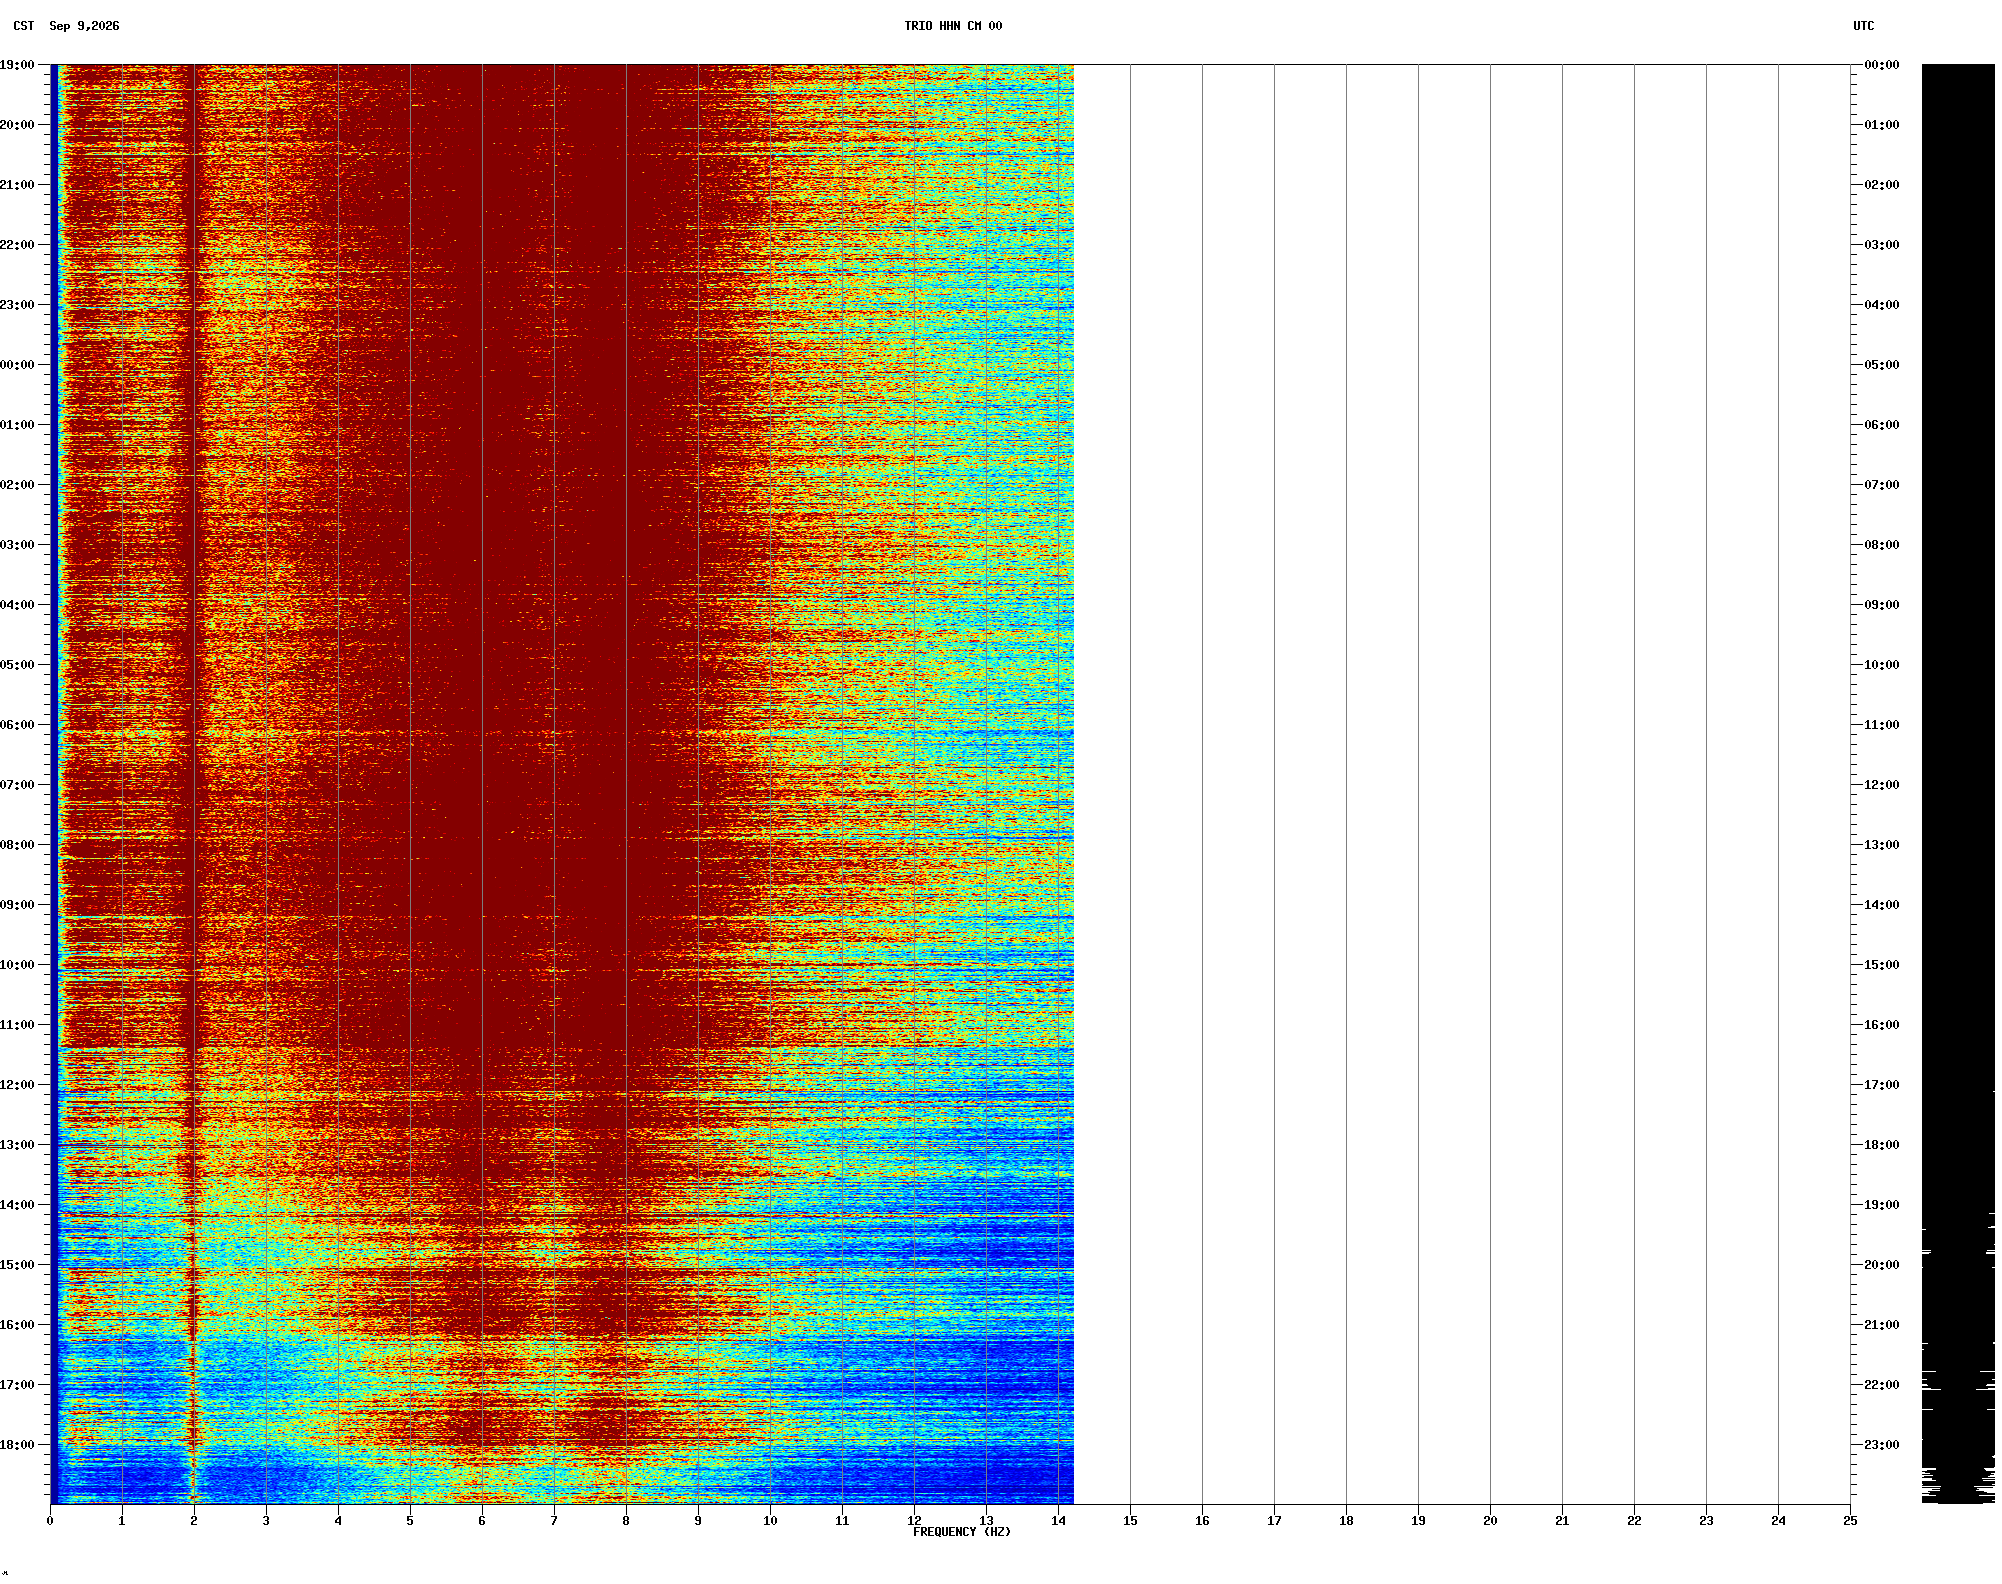The width and height of the screenshot is (2002, 1584).
Task: Click the 23:00 UTC time label
Action: [1882, 1445]
